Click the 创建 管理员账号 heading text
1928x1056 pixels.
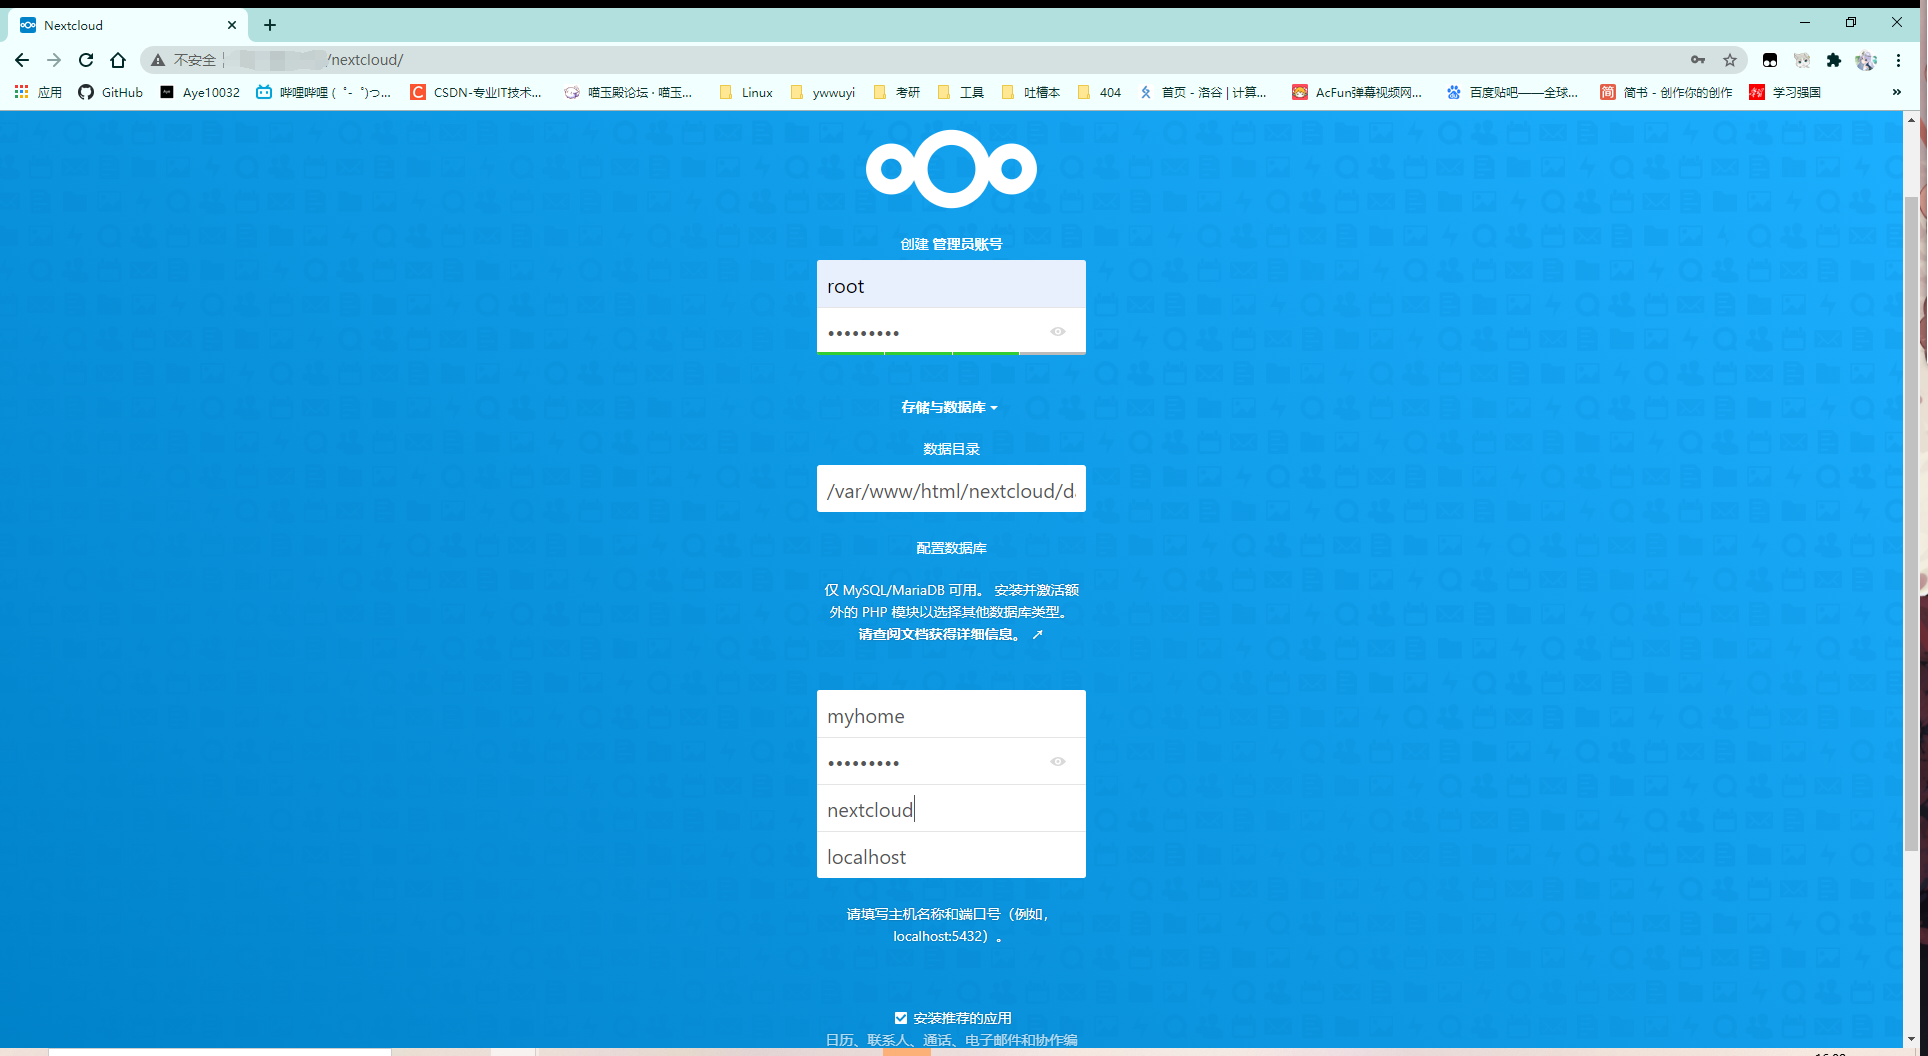[951, 244]
